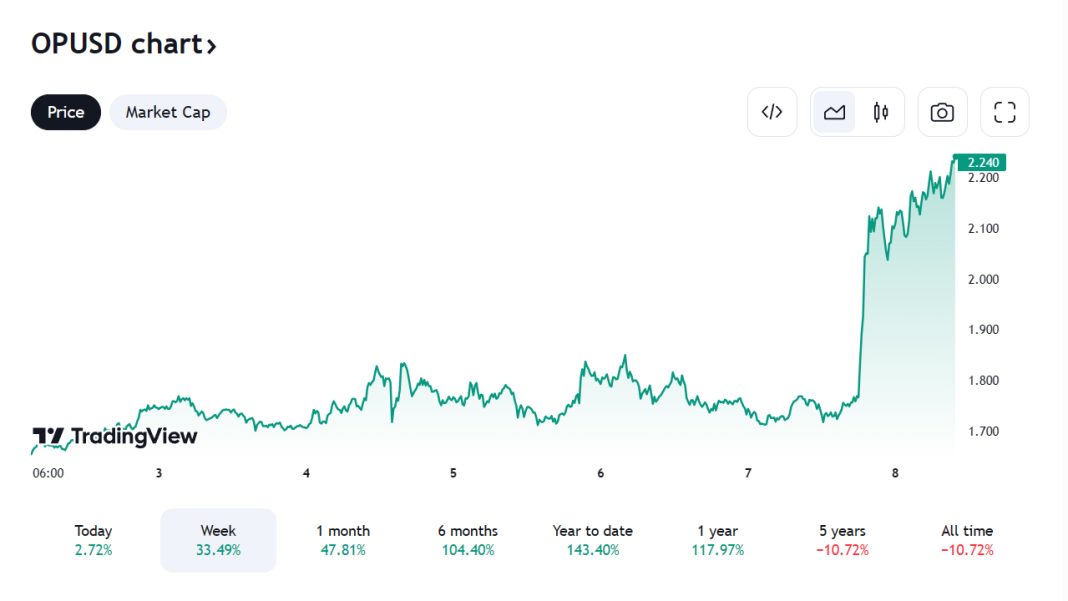Screen dimensions: 1068x601
Task: Select the Price pill toggle
Action: [66, 112]
